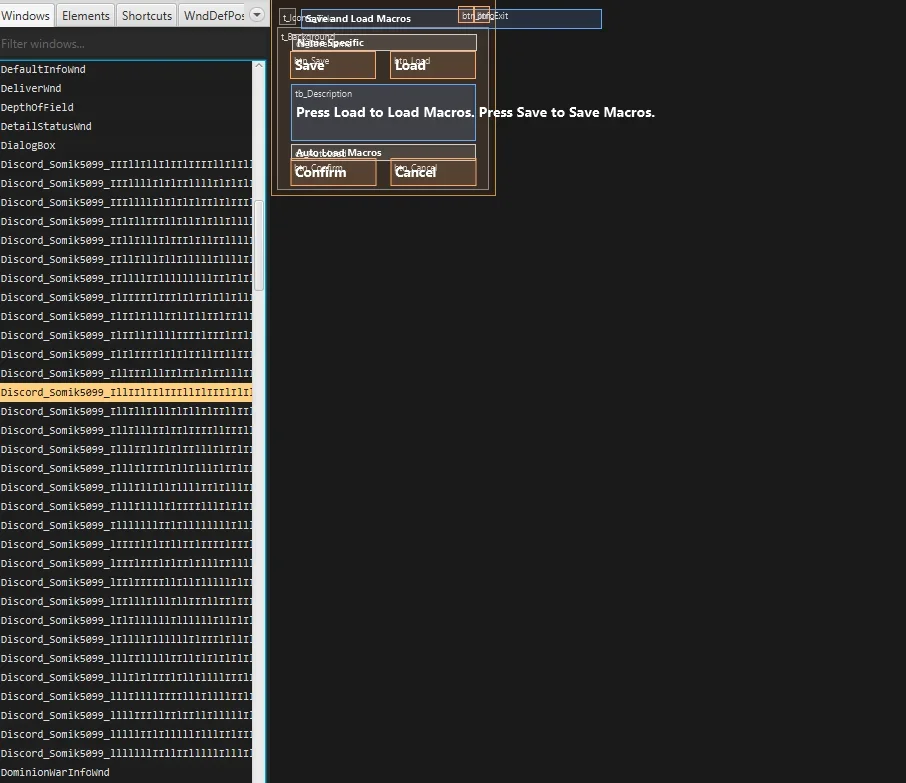Select the highlighted Discord_Somik5099 list entry
Image resolution: width=906 pixels, height=783 pixels.
tap(126, 392)
